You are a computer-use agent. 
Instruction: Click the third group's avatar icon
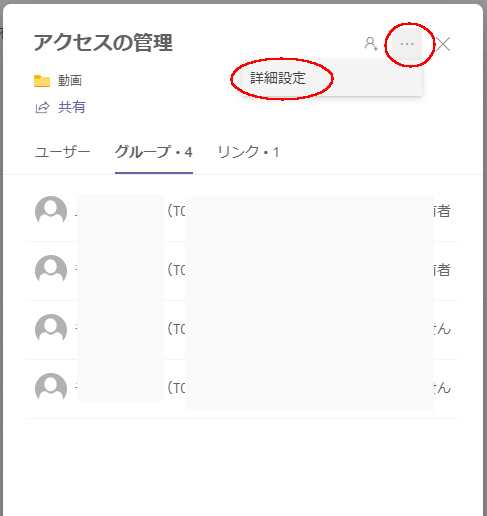pyautogui.click(x=51, y=329)
